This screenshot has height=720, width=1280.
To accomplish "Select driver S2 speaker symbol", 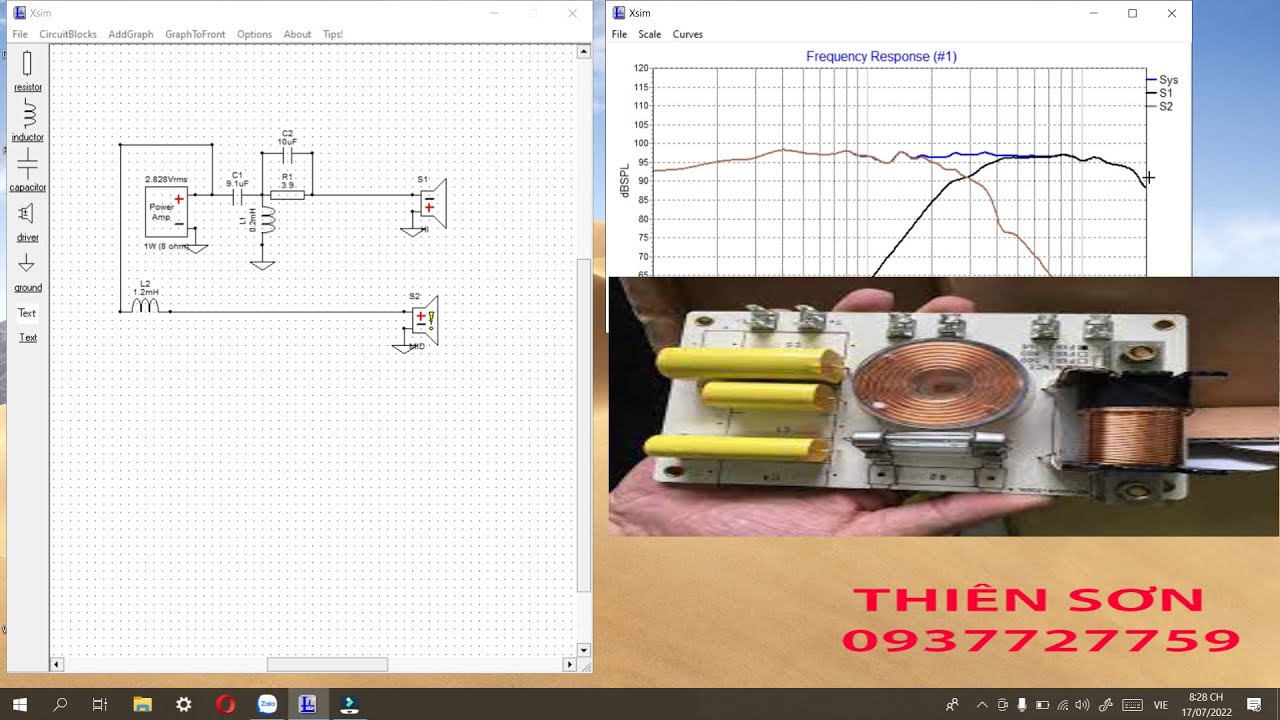I will tap(425, 320).
